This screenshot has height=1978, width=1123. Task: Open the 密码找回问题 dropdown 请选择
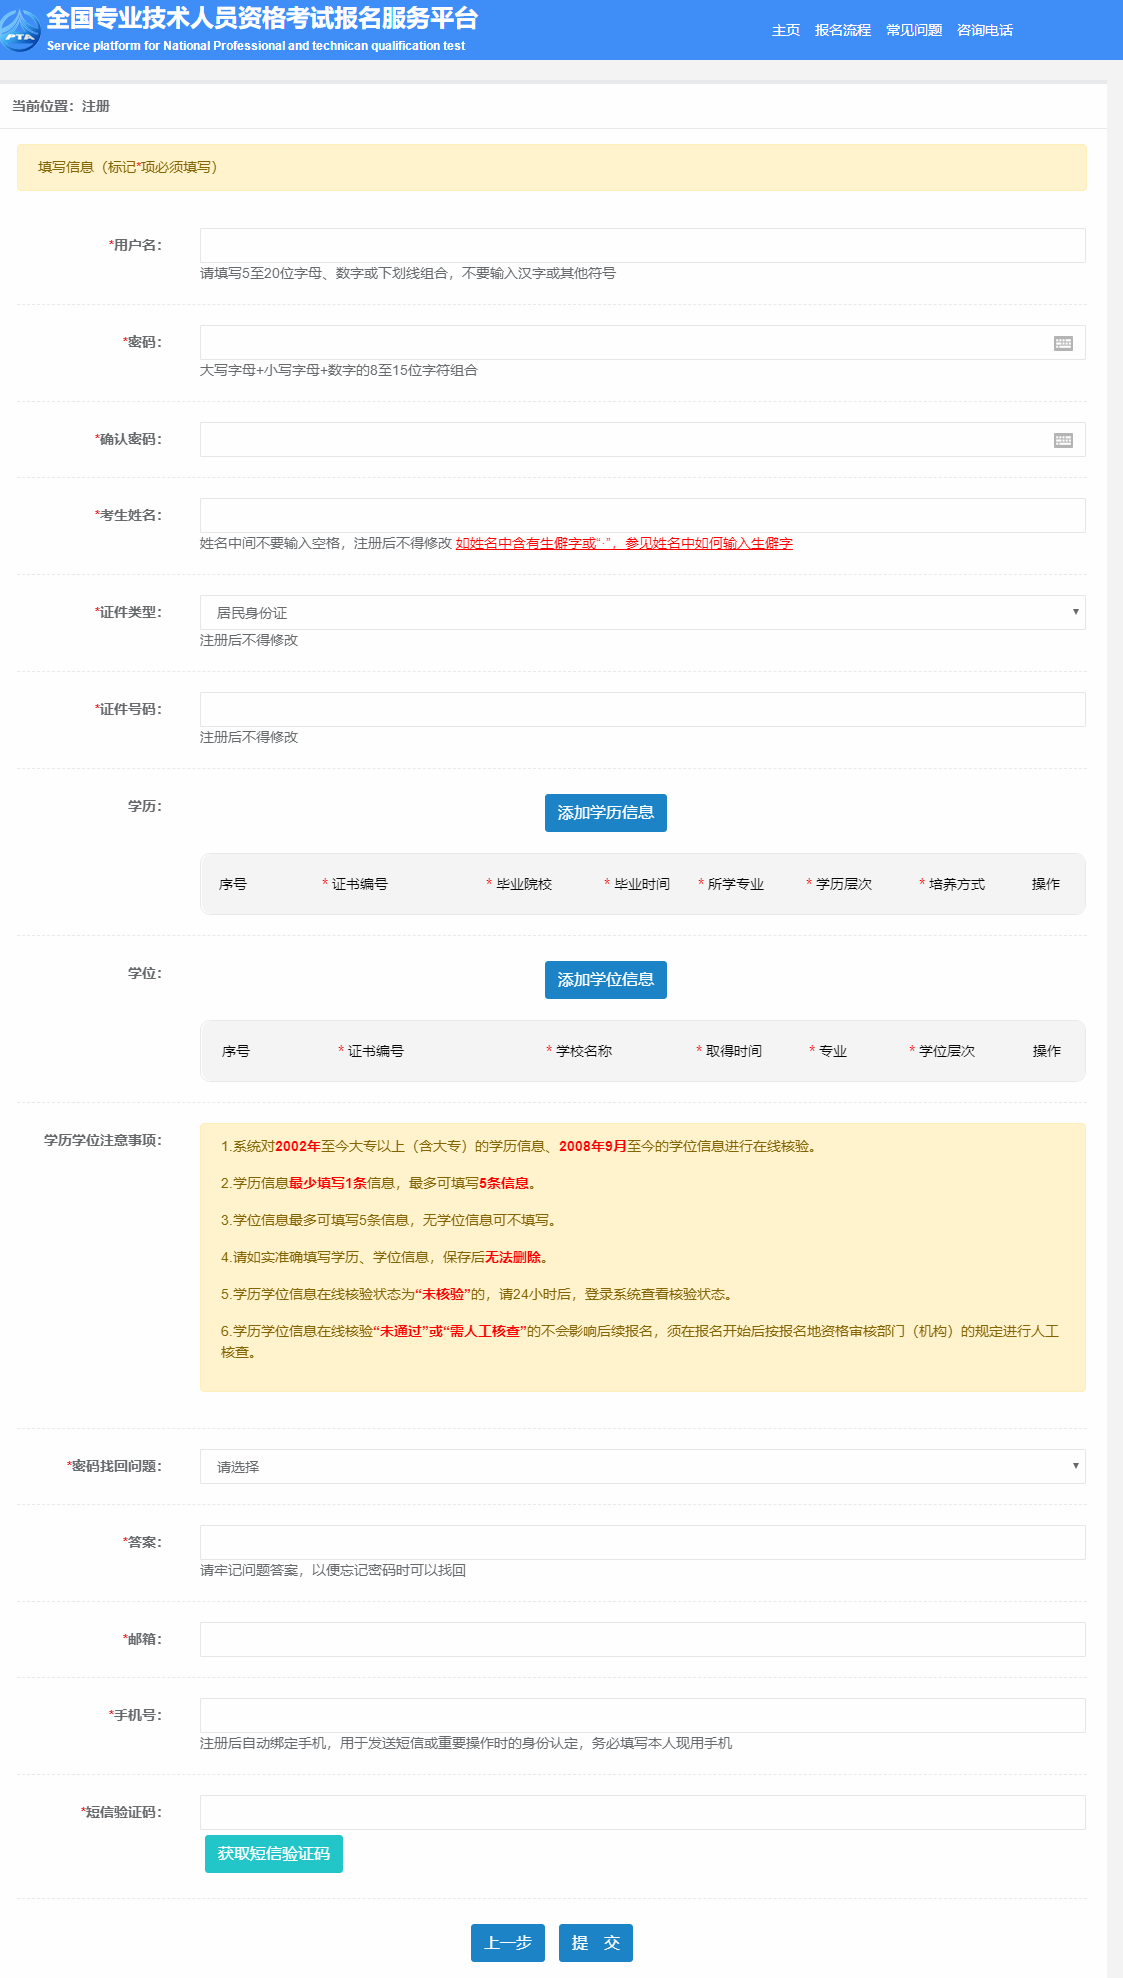(x=643, y=1466)
